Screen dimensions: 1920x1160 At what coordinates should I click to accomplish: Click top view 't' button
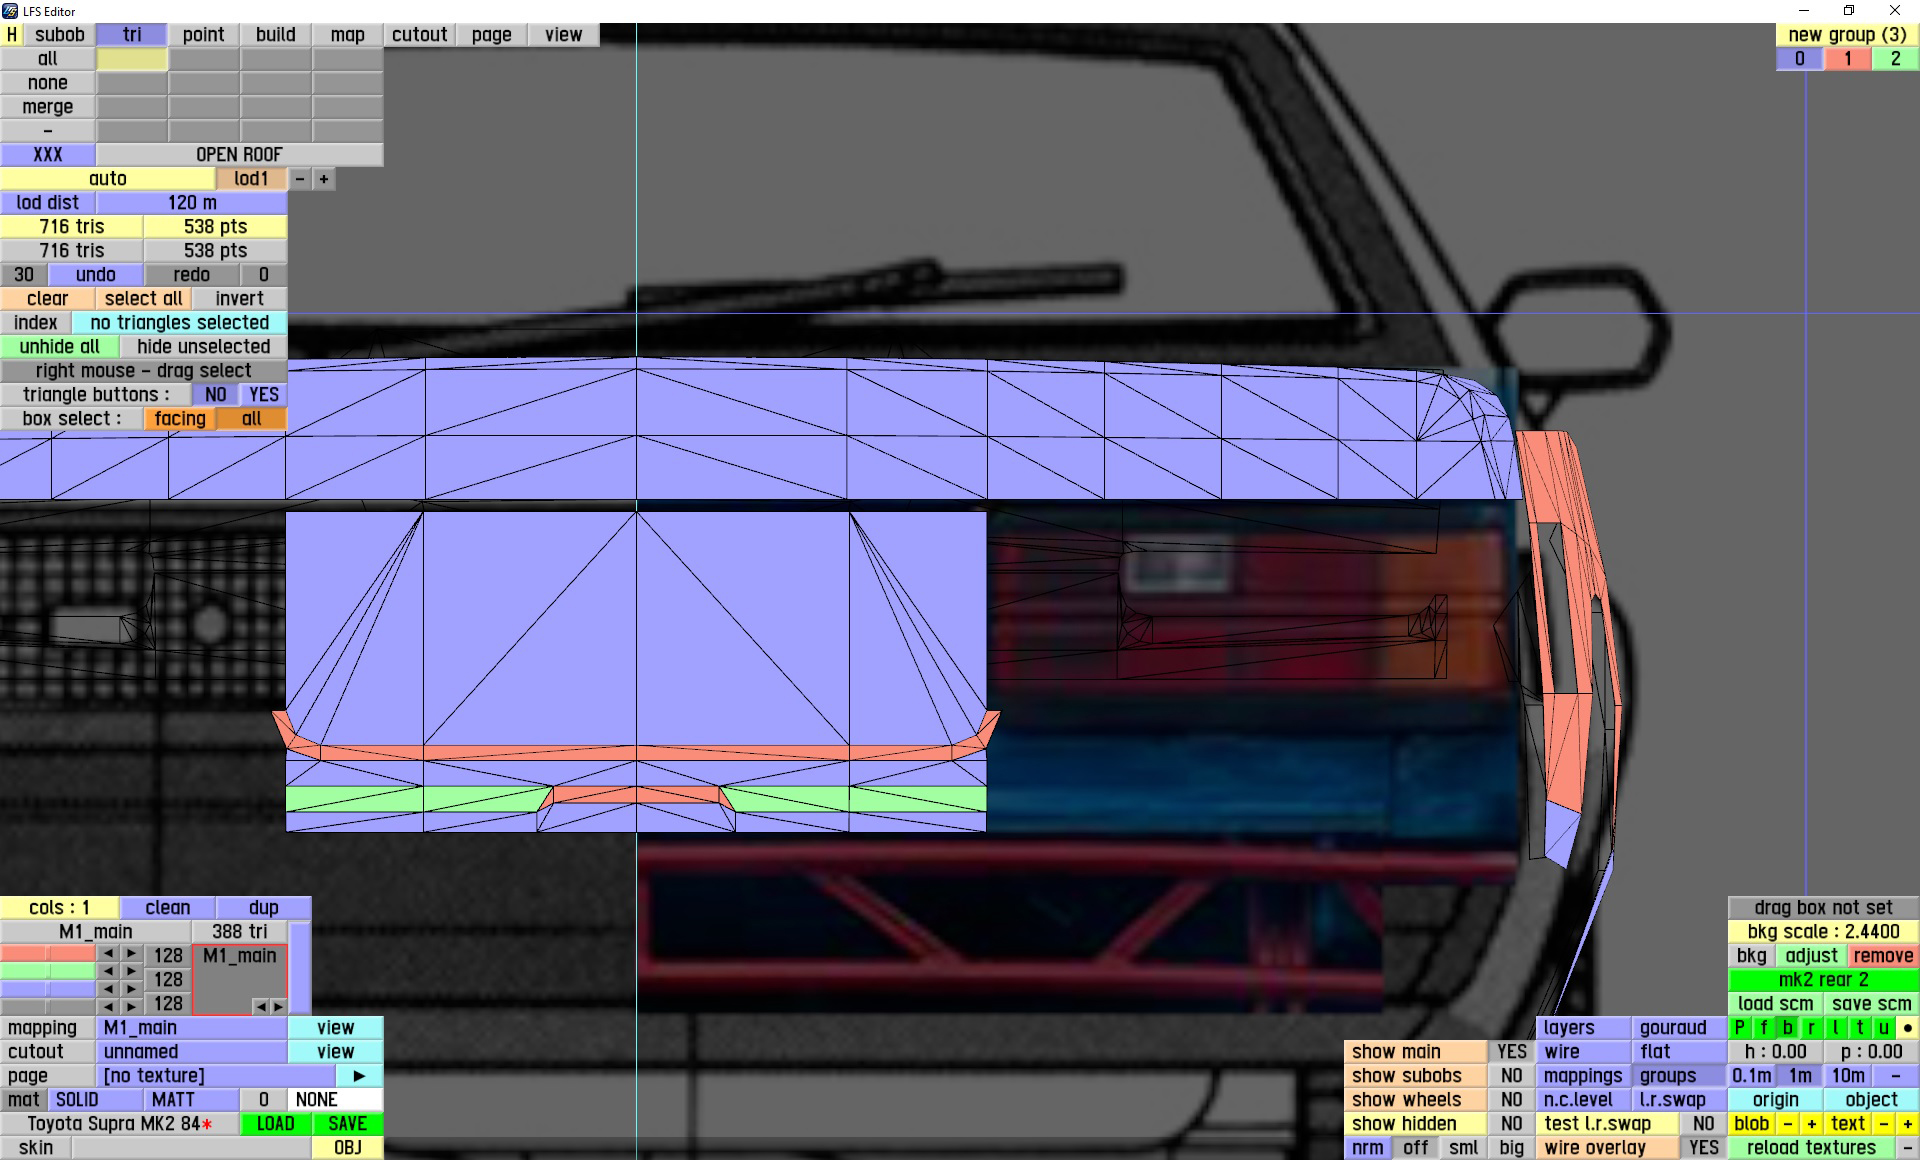(1860, 1027)
